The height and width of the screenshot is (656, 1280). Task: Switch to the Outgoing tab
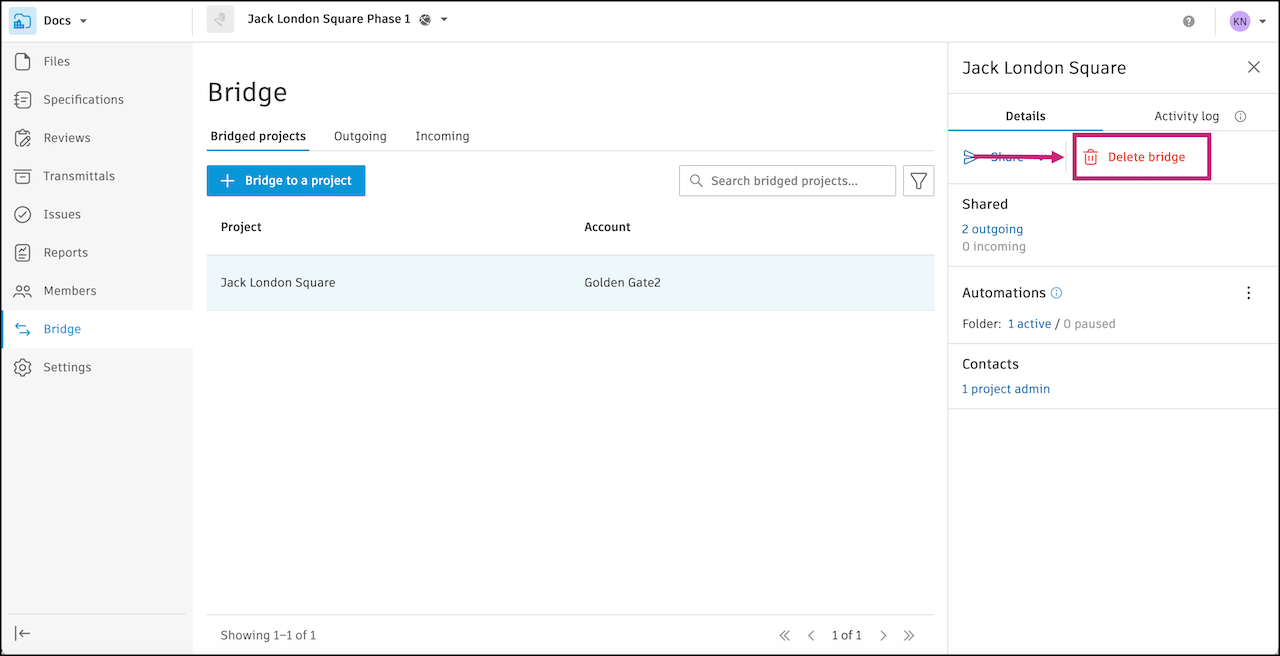[x=360, y=136]
